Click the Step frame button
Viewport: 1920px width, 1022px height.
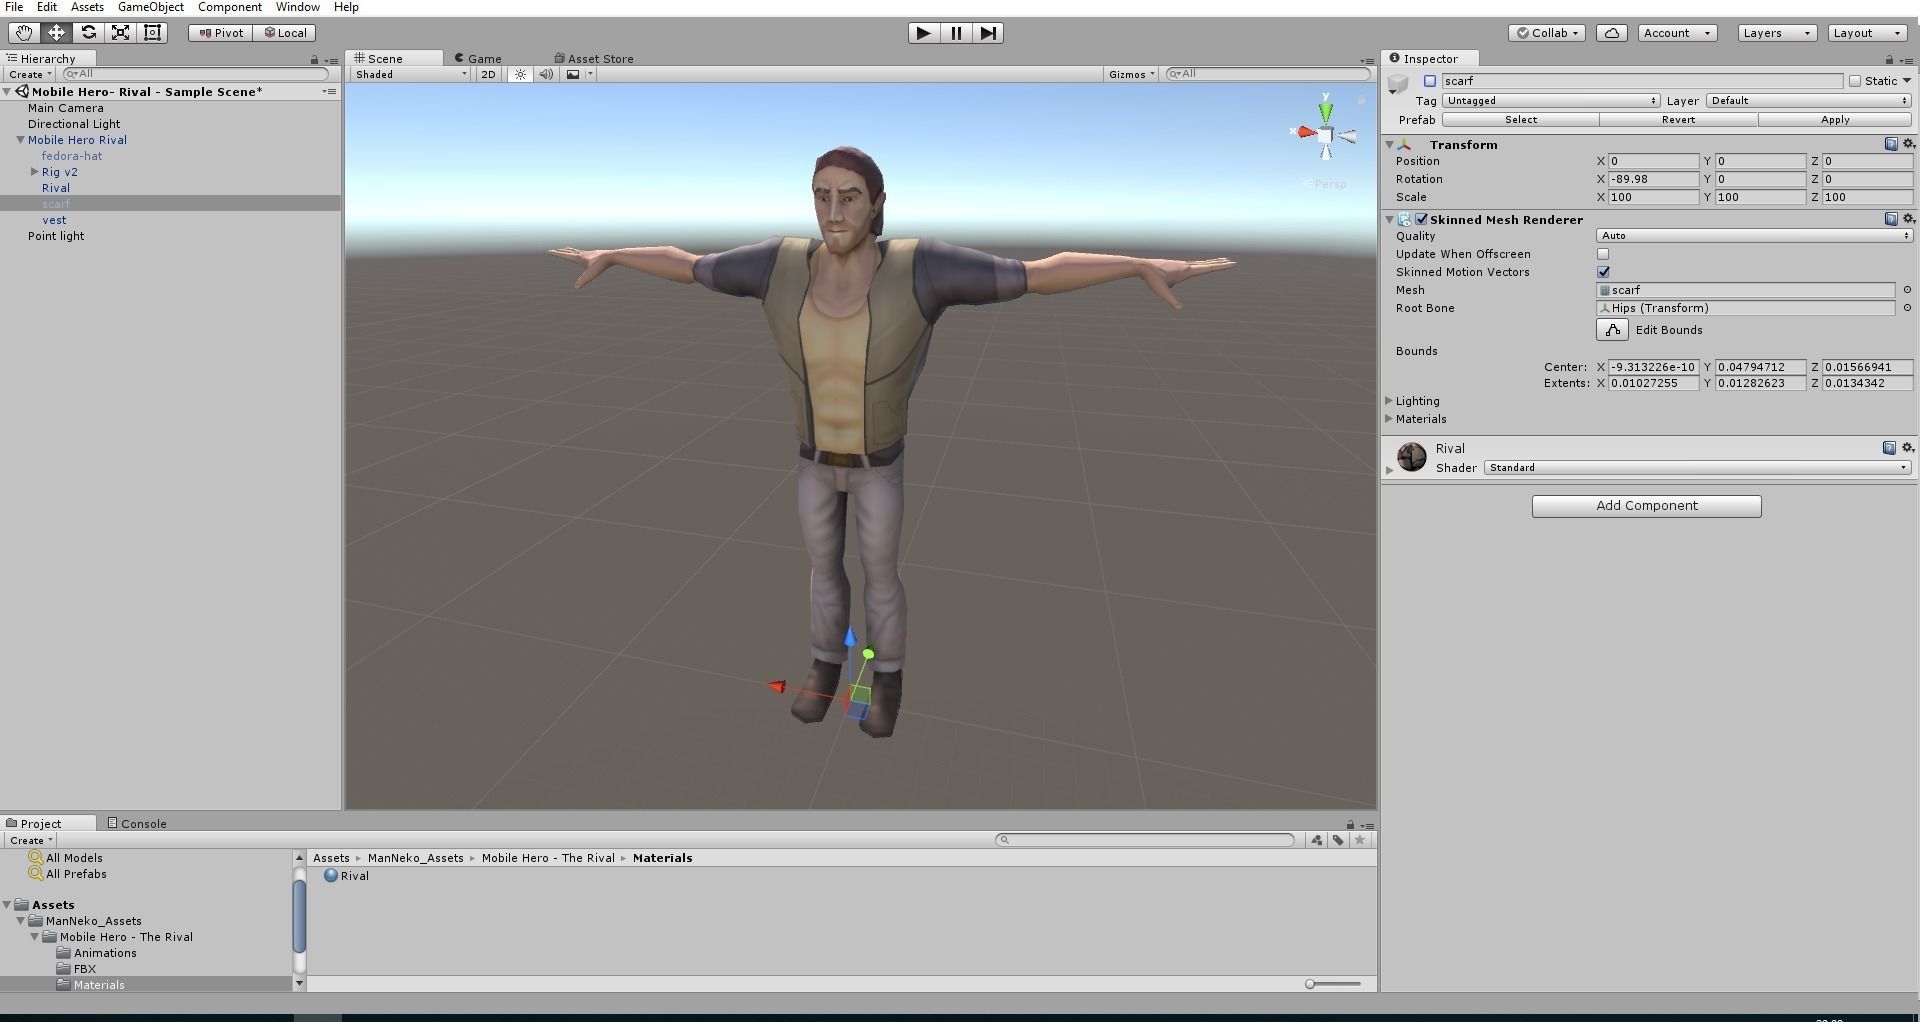(x=988, y=33)
